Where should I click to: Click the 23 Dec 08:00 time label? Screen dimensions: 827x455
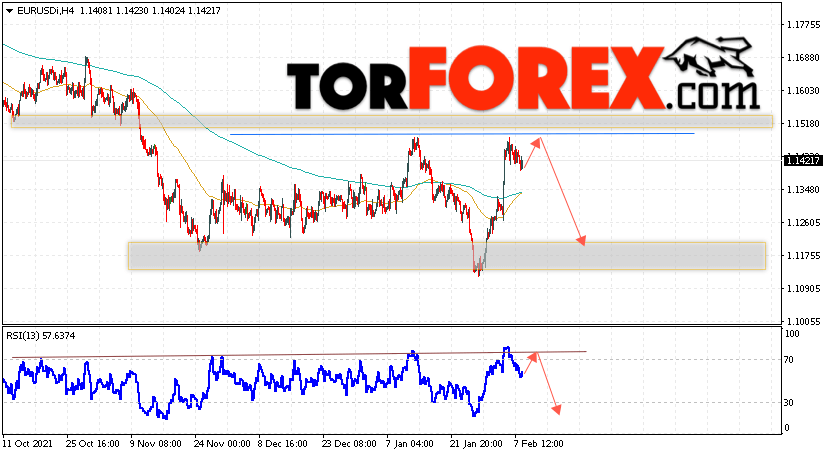point(349,443)
